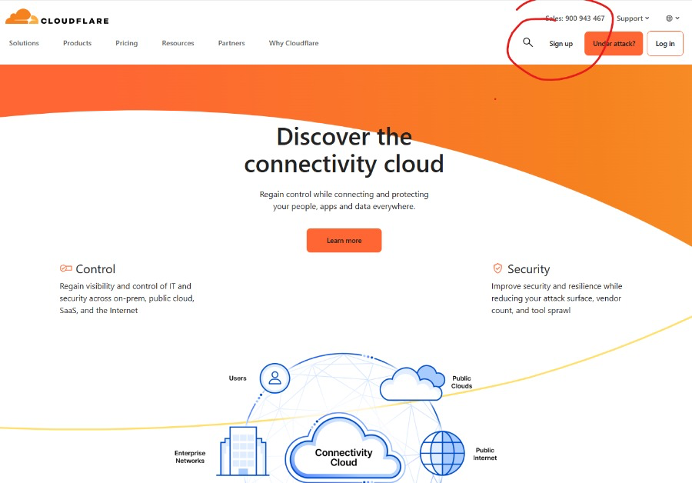Click the Sign up link
This screenshot has height=483, width=693.
561,43
